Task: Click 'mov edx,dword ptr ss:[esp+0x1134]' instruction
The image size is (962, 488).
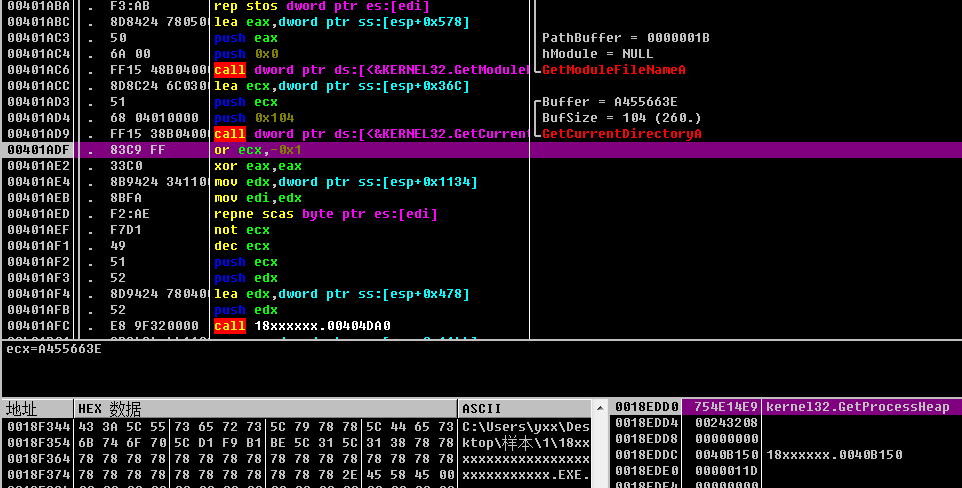Action: pyautogui.click(x=345, y=182)
